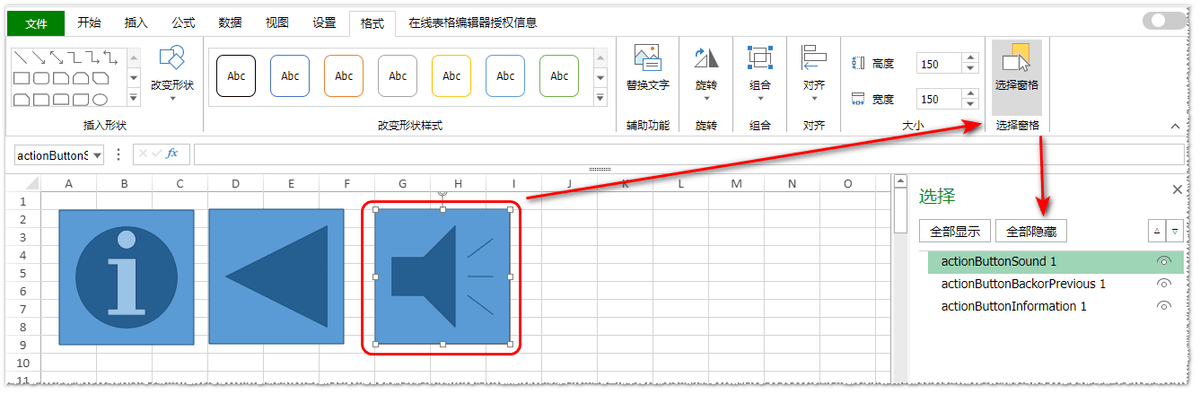The width and height of the screenshot is (1200, 395).
Task: Switch to the 数据 tab
Action: click(230, 23)
